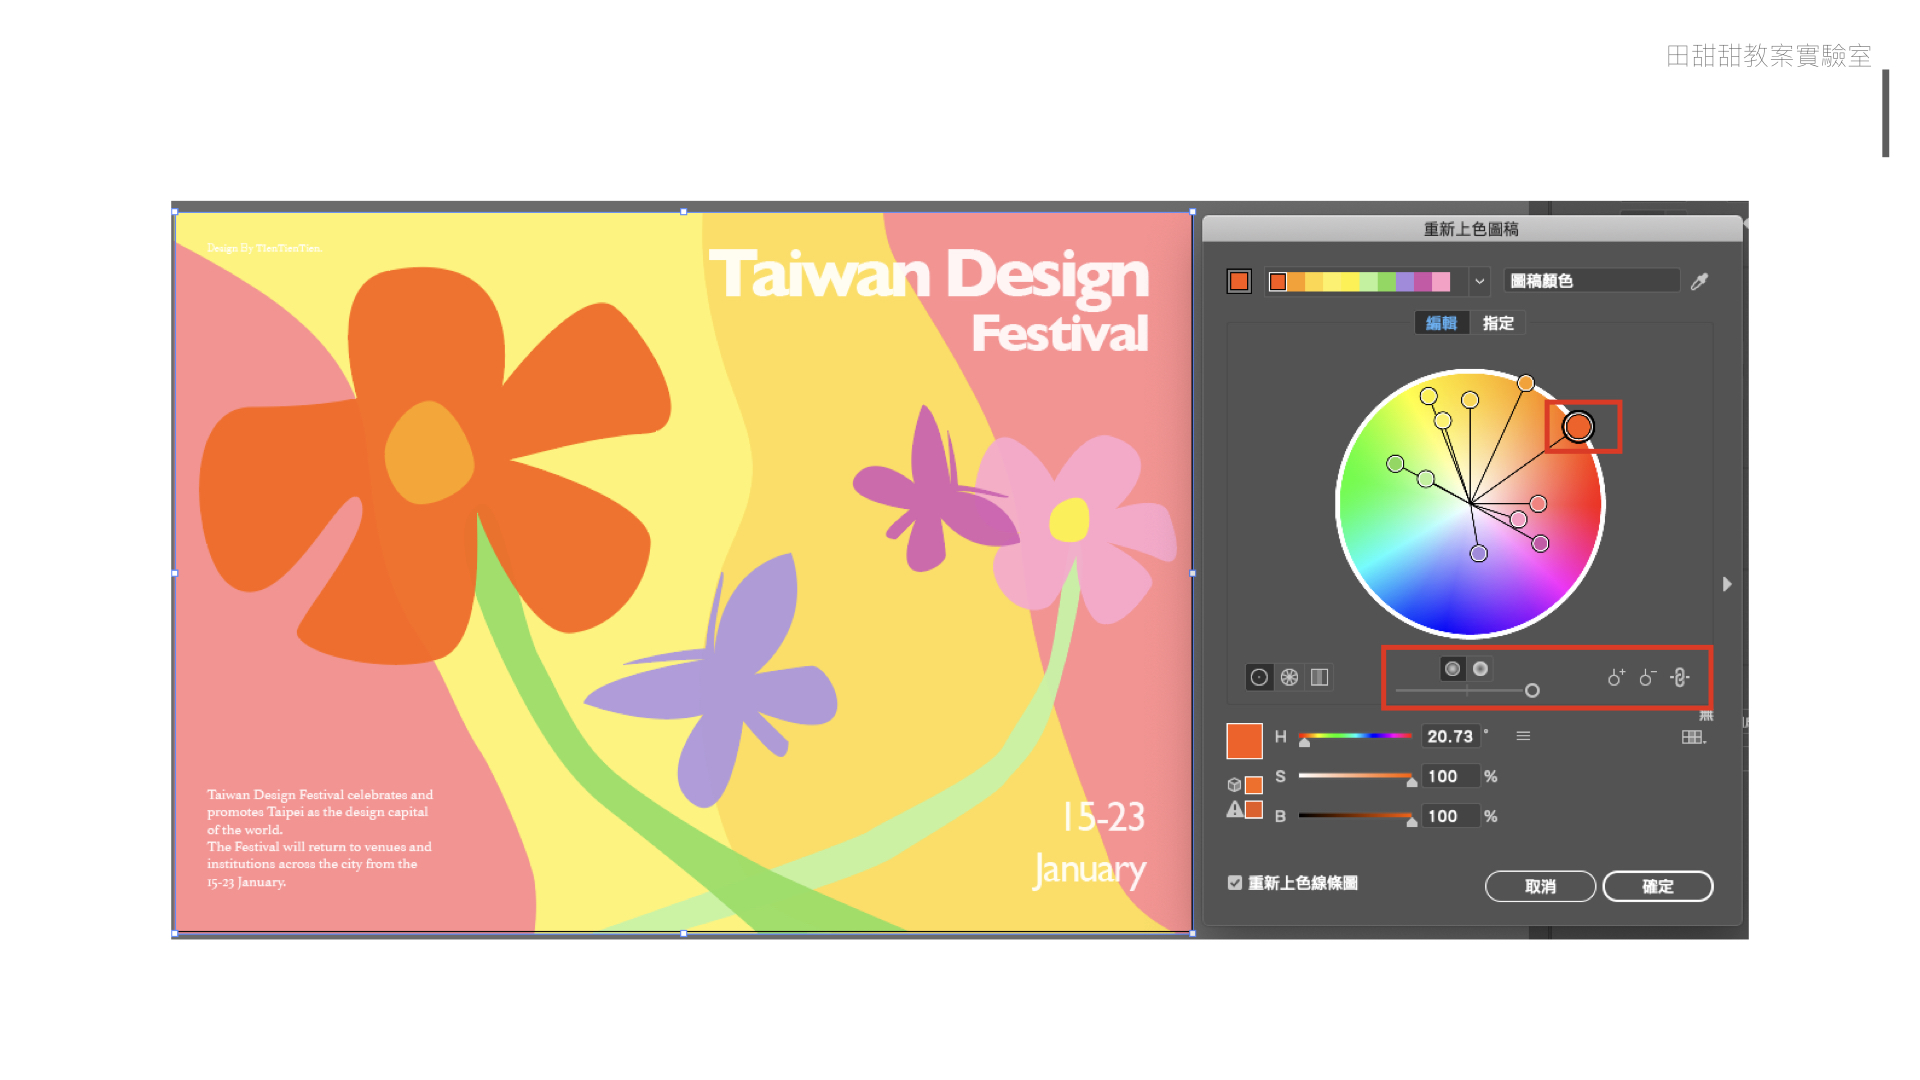
Task: Click the eyedropper icon beside 圖稿顏色
Action: coord(1699,282)
